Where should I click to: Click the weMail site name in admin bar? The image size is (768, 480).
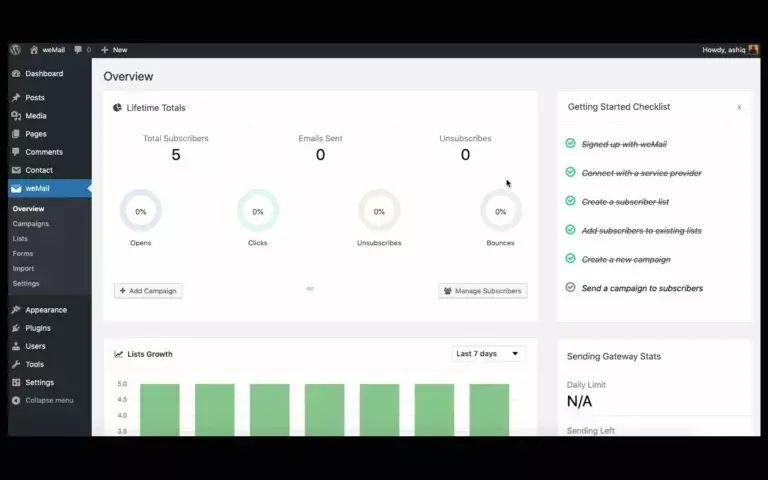(53, 49)
